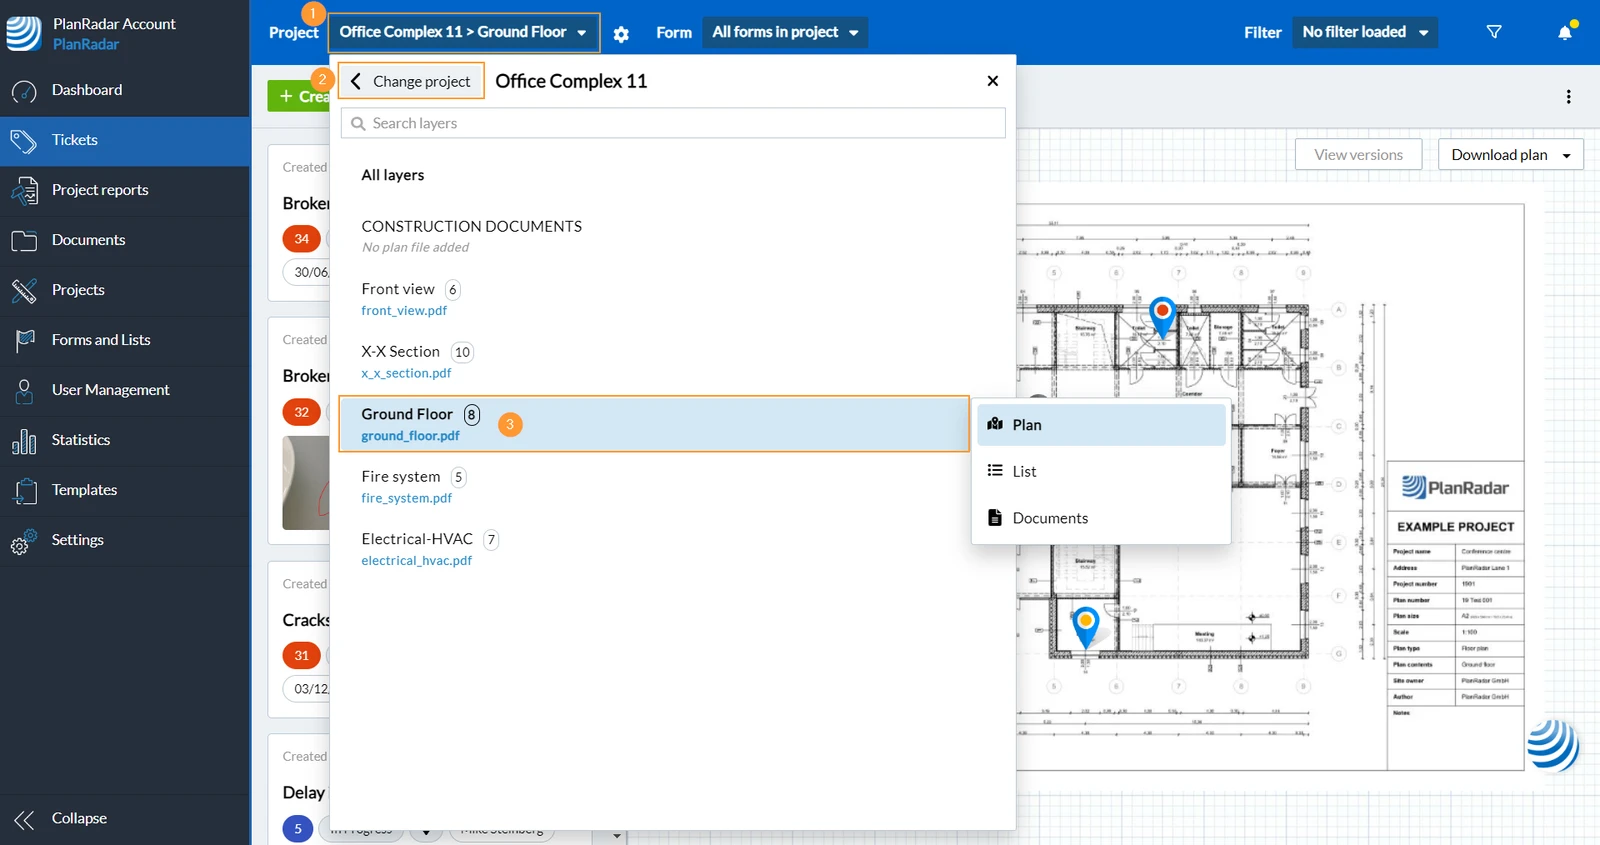Open the filter funnel icon

1494,32
